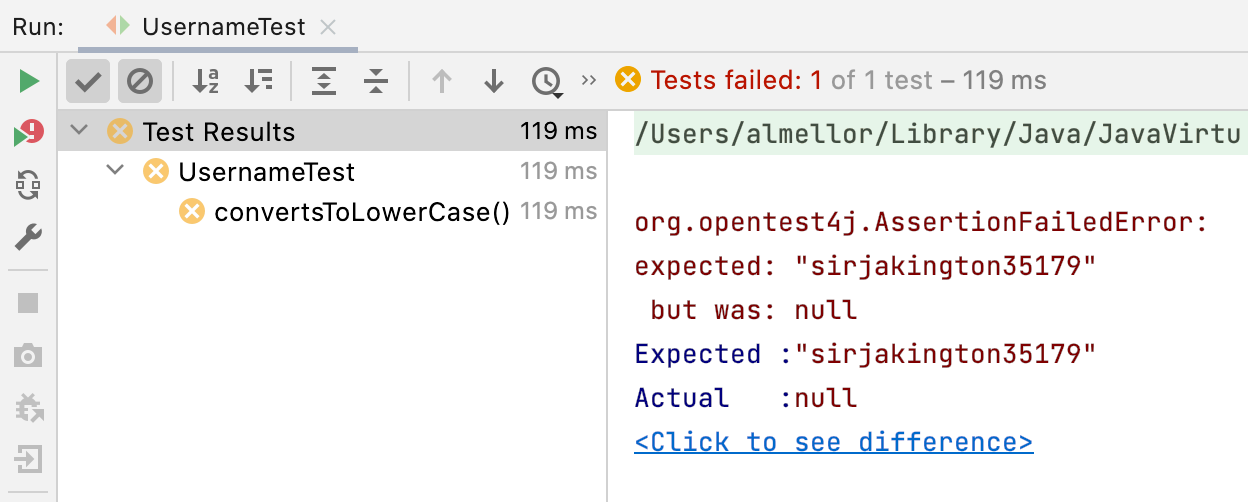Click the Stop square icon
This screenshot has width=1248, height=502.
[x=29, y=303]
